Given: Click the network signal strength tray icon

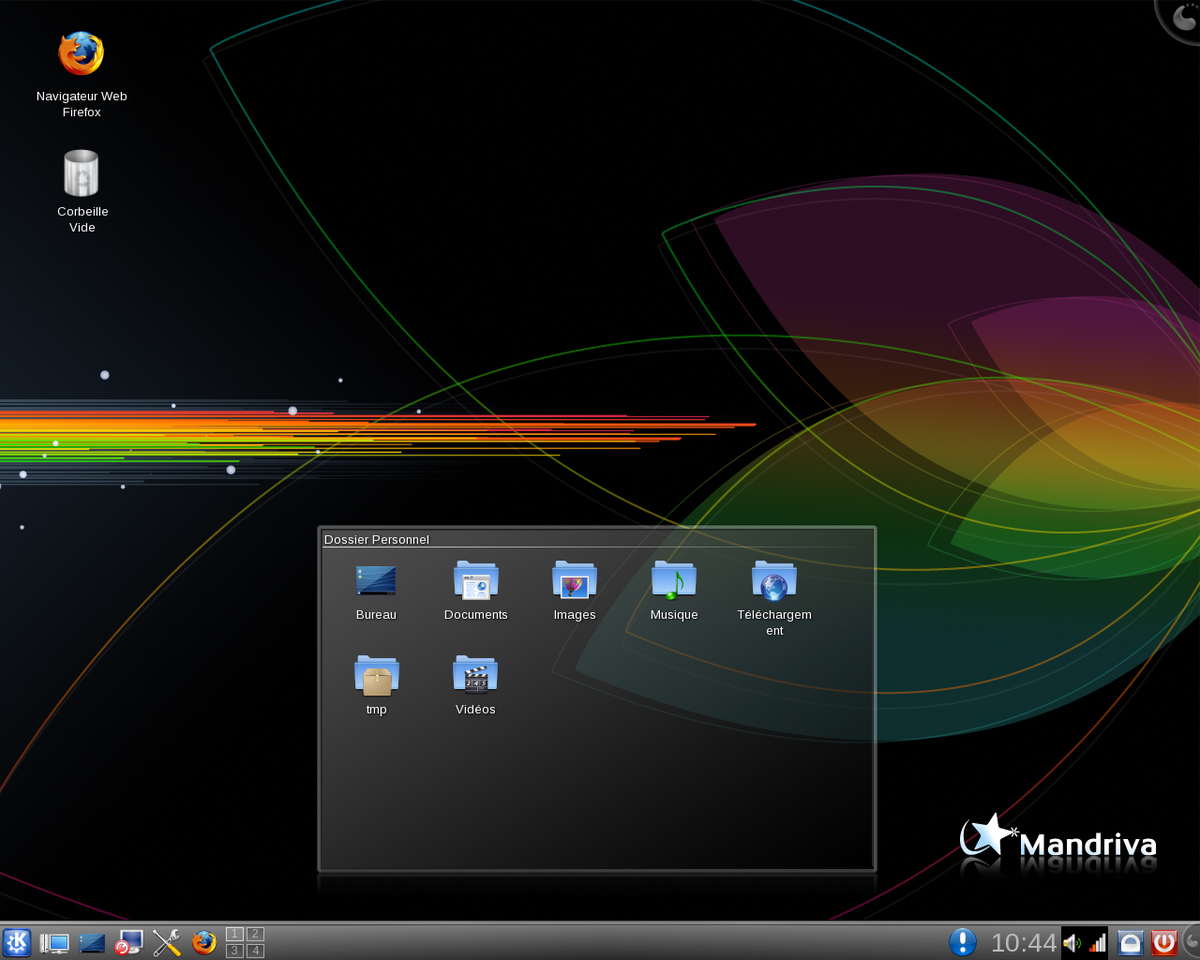Looking at the screenshot, I should (1098, 942).
